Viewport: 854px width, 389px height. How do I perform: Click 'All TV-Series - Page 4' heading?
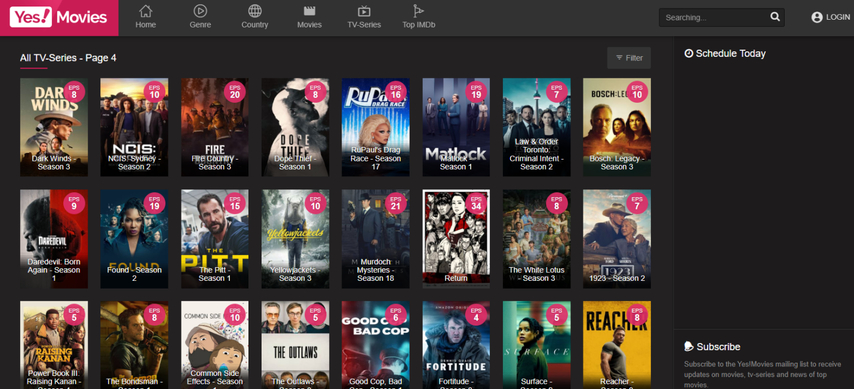68,58
